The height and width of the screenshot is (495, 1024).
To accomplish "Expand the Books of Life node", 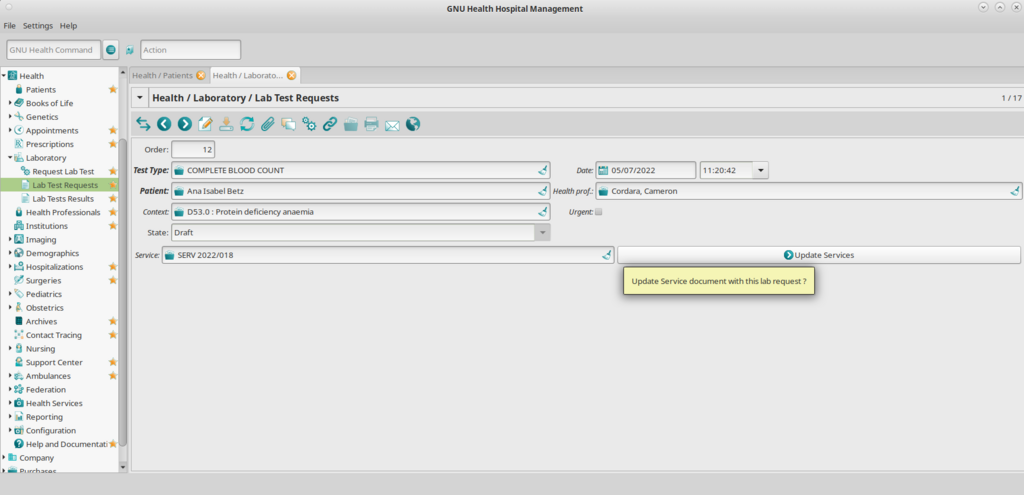I will [x=10, y=103].
